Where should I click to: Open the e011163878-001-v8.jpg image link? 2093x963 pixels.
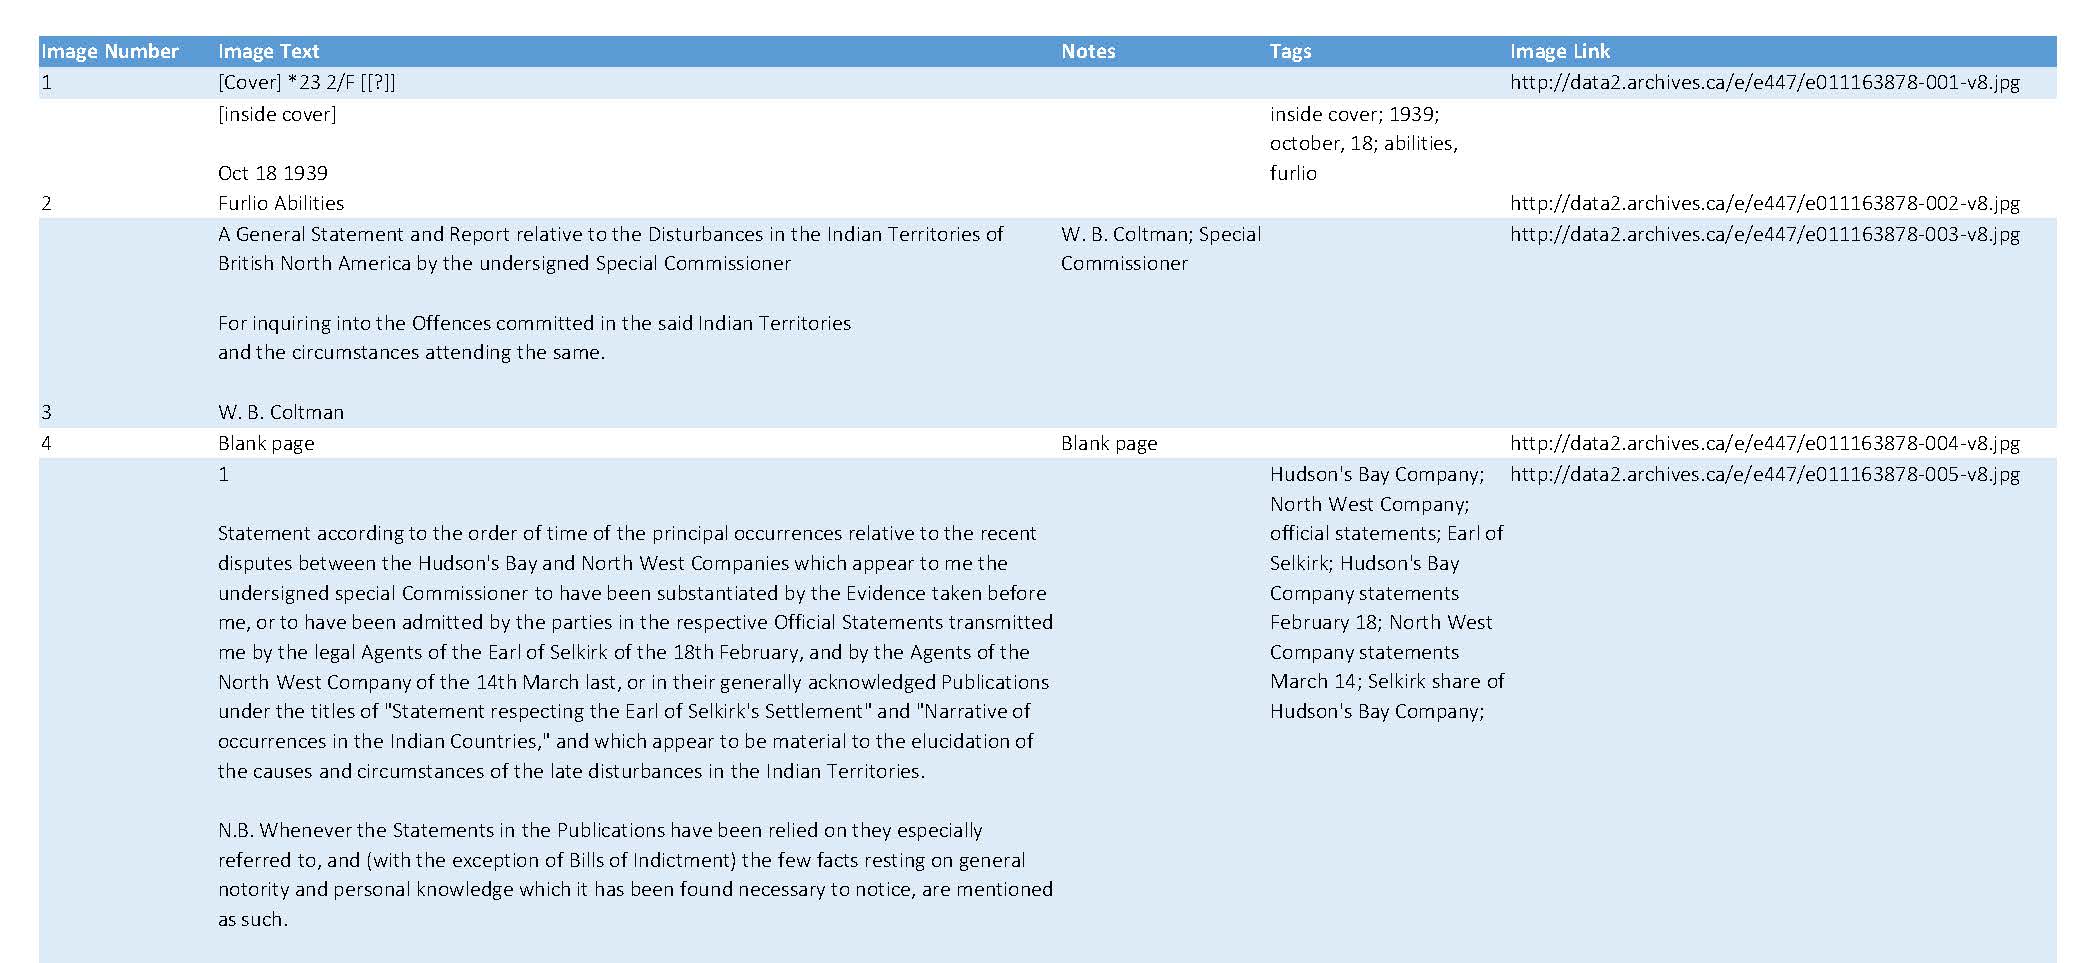pos(1764,82)
